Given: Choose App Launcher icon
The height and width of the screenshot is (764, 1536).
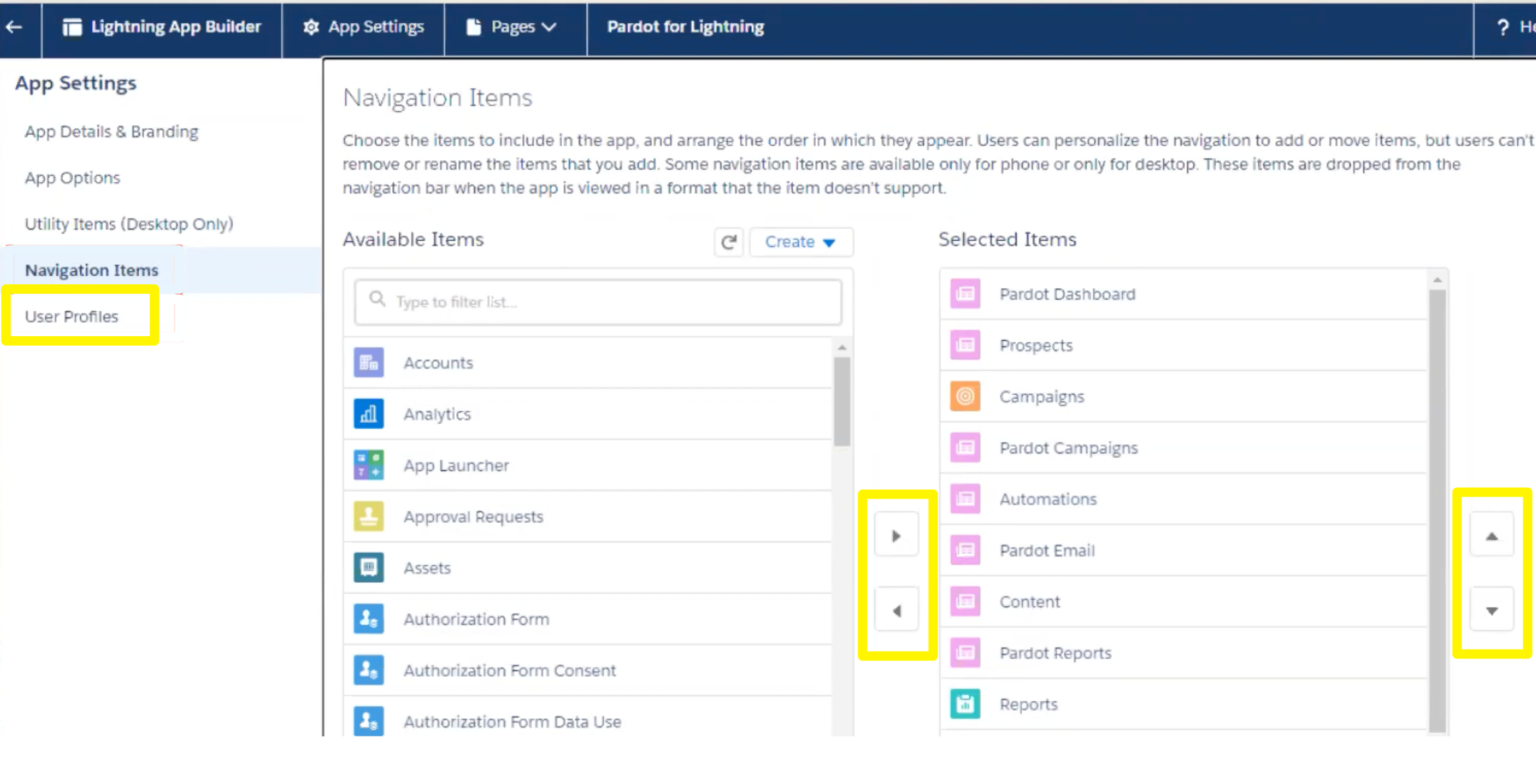Looking at the screenshot, I should 369,465.
